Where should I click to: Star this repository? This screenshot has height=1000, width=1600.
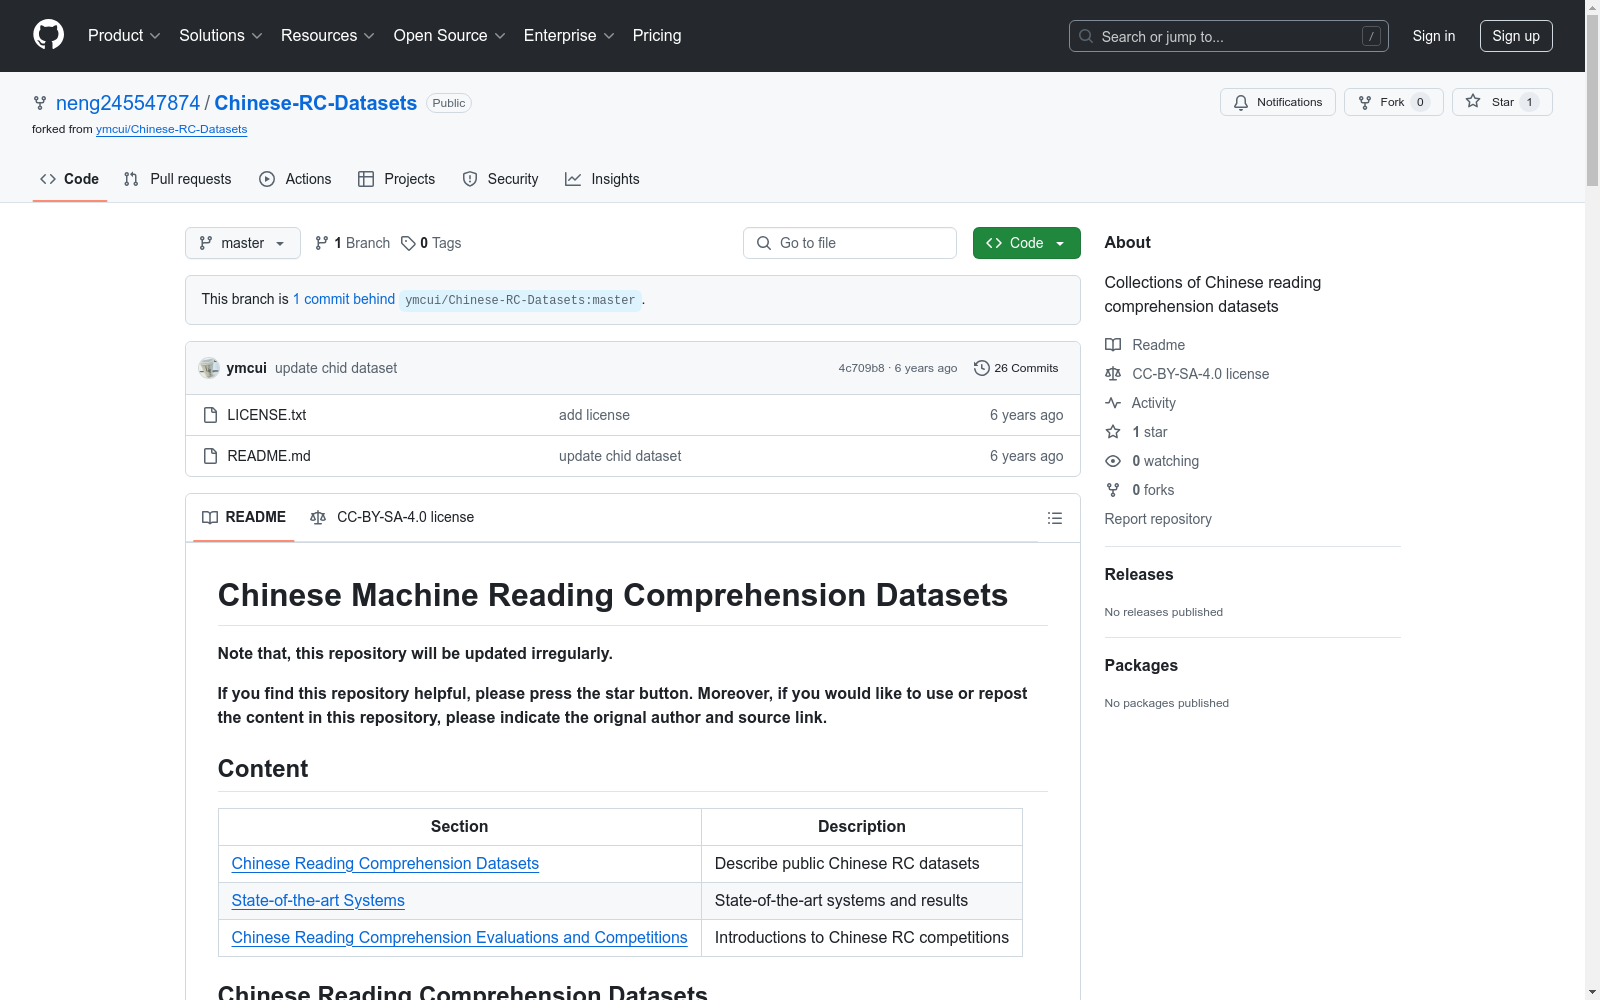(1502, 102)
